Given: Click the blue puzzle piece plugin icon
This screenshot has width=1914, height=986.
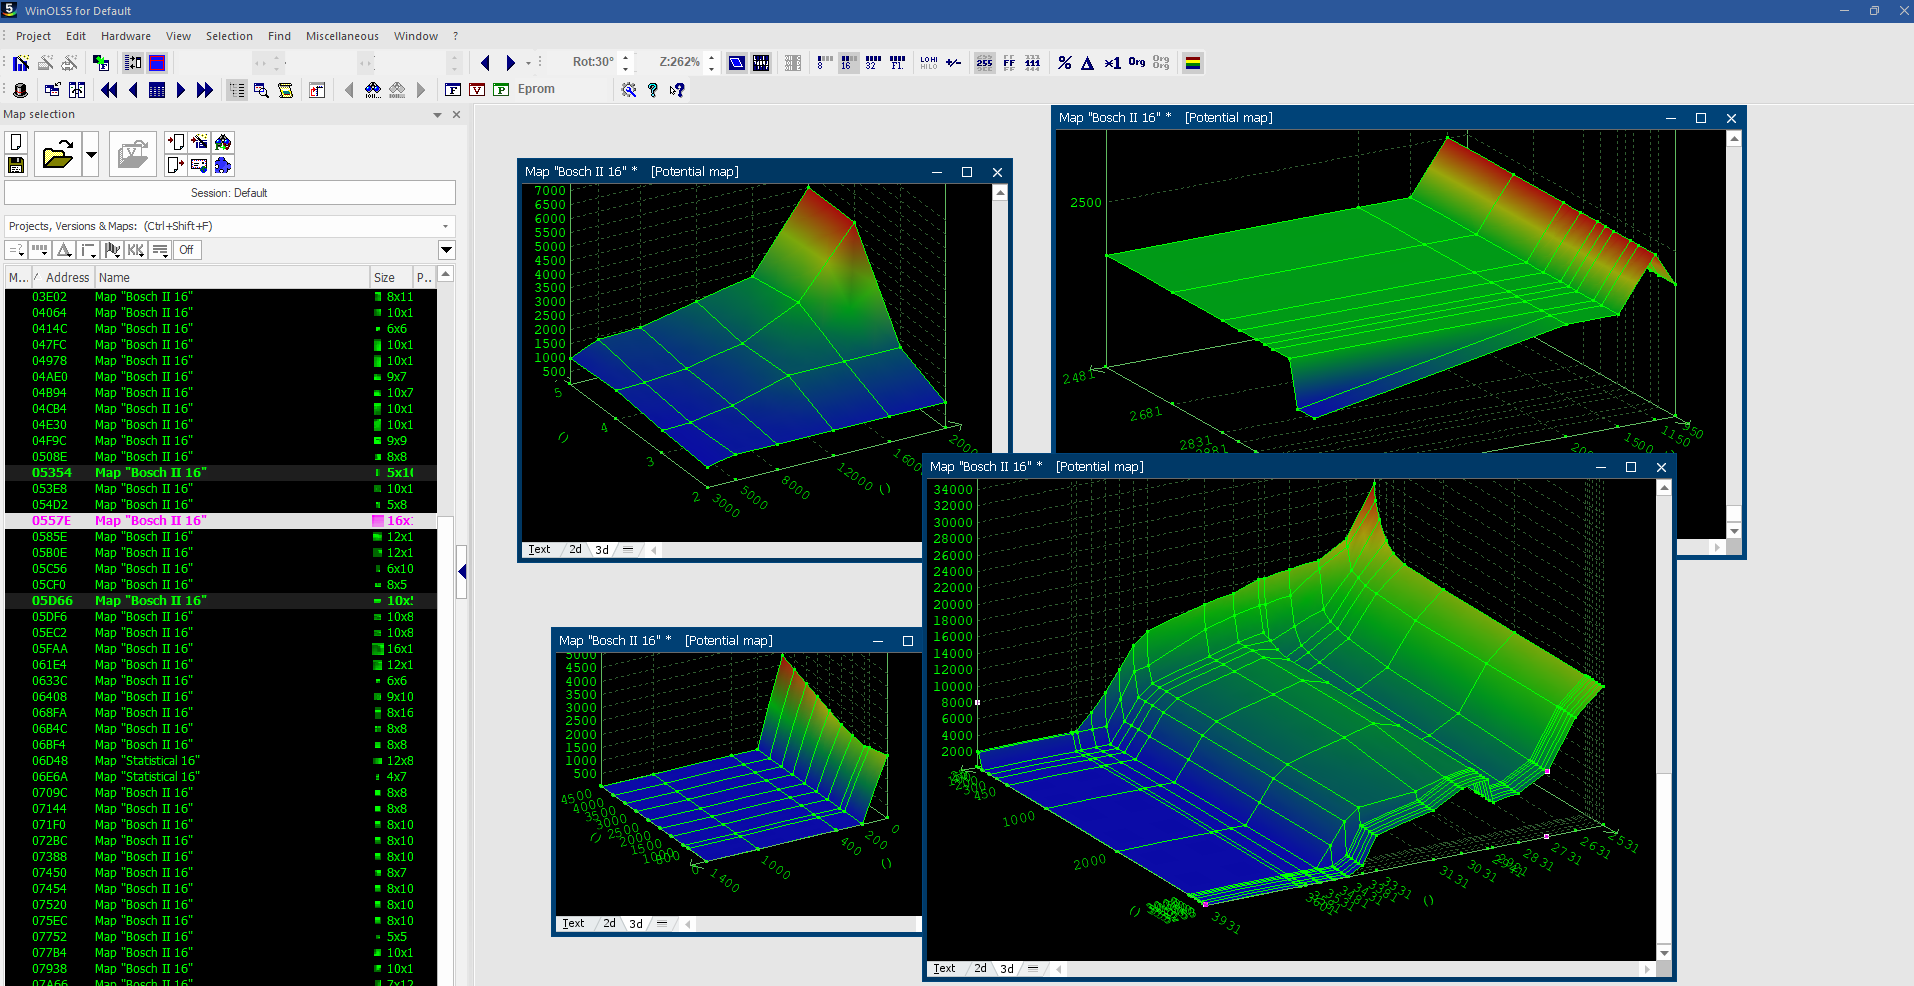Looking at the screenshot, I should pos(223,165).
